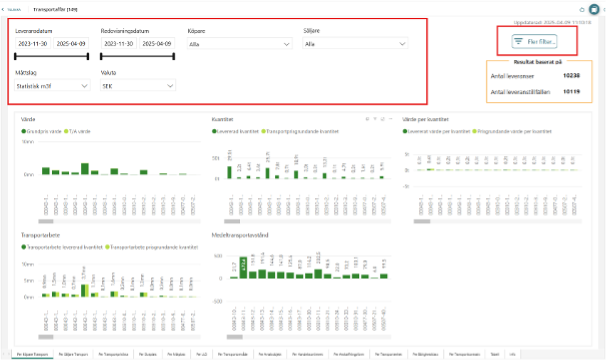
Task: Go back using the top-left arrow
Action: click(x=3, y=9)
